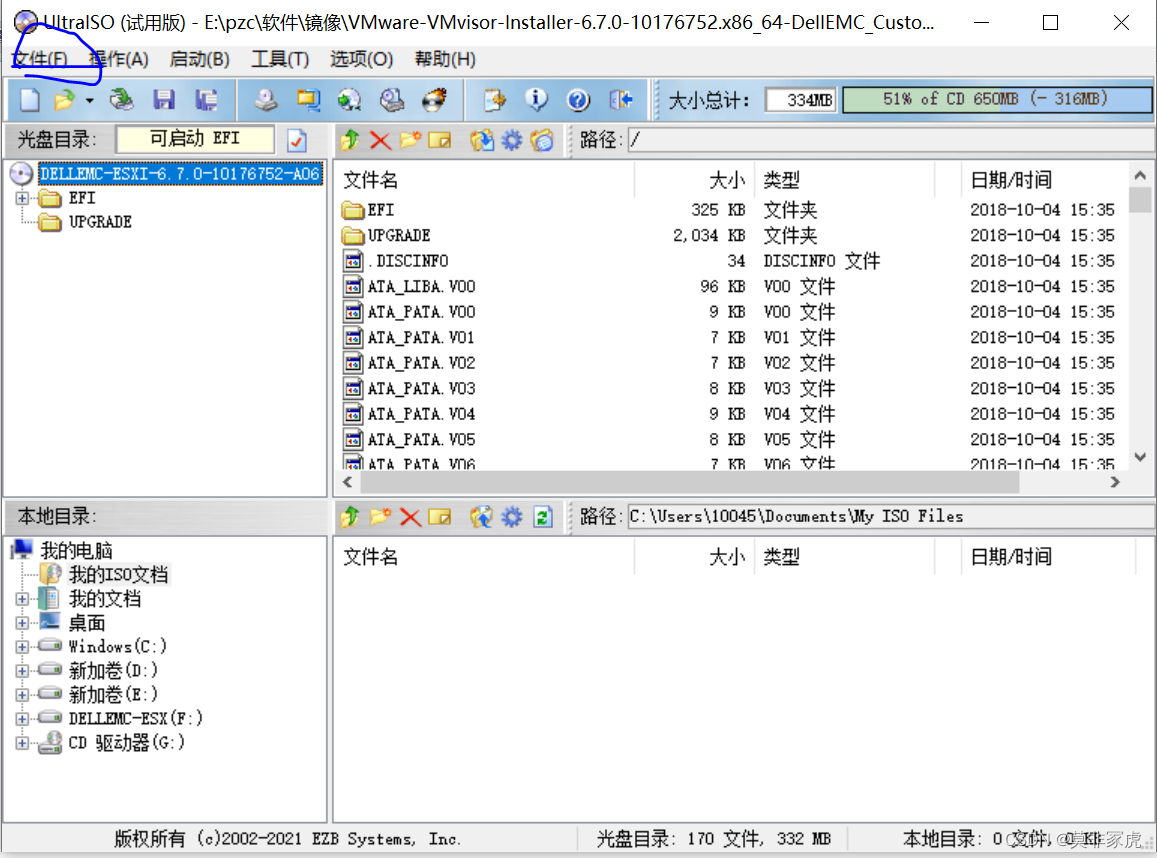
Task: Click vertical scrollbar down arrow of disc list
Action: click(1141, 457)
